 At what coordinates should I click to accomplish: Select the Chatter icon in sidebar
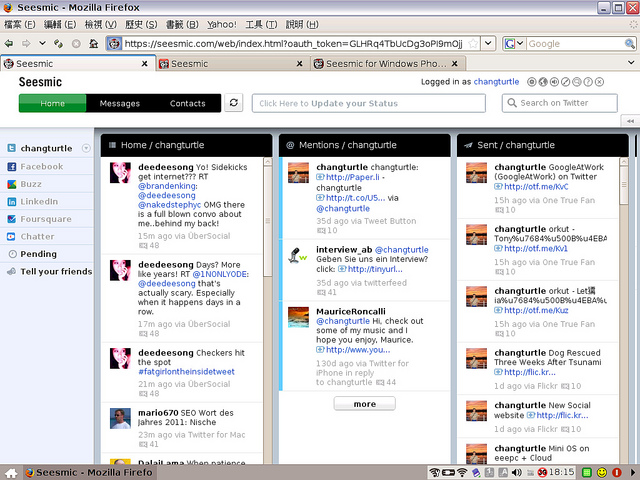[11, 237]
